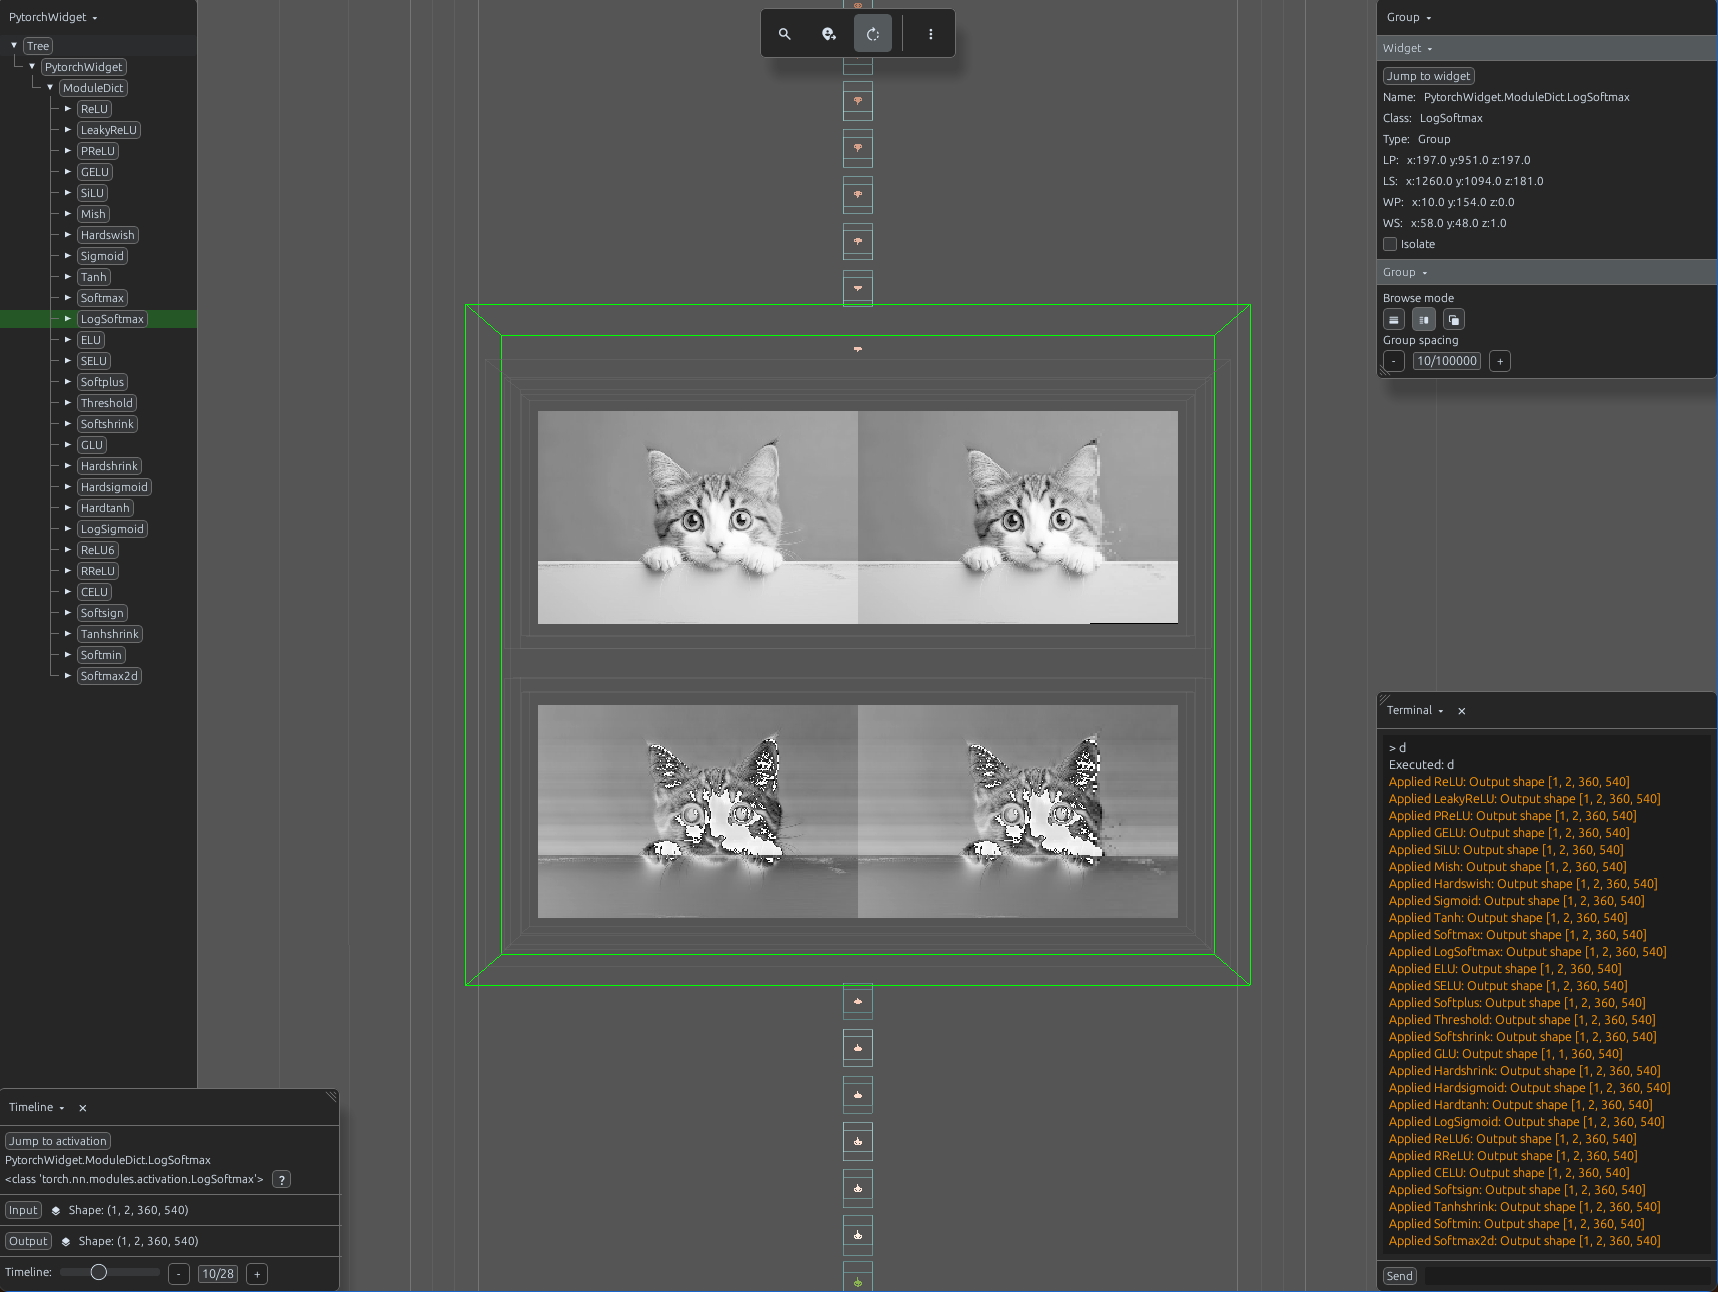
Task: Select the Threshold tree item
Action: pyautogui.click(x=107, y=403)
